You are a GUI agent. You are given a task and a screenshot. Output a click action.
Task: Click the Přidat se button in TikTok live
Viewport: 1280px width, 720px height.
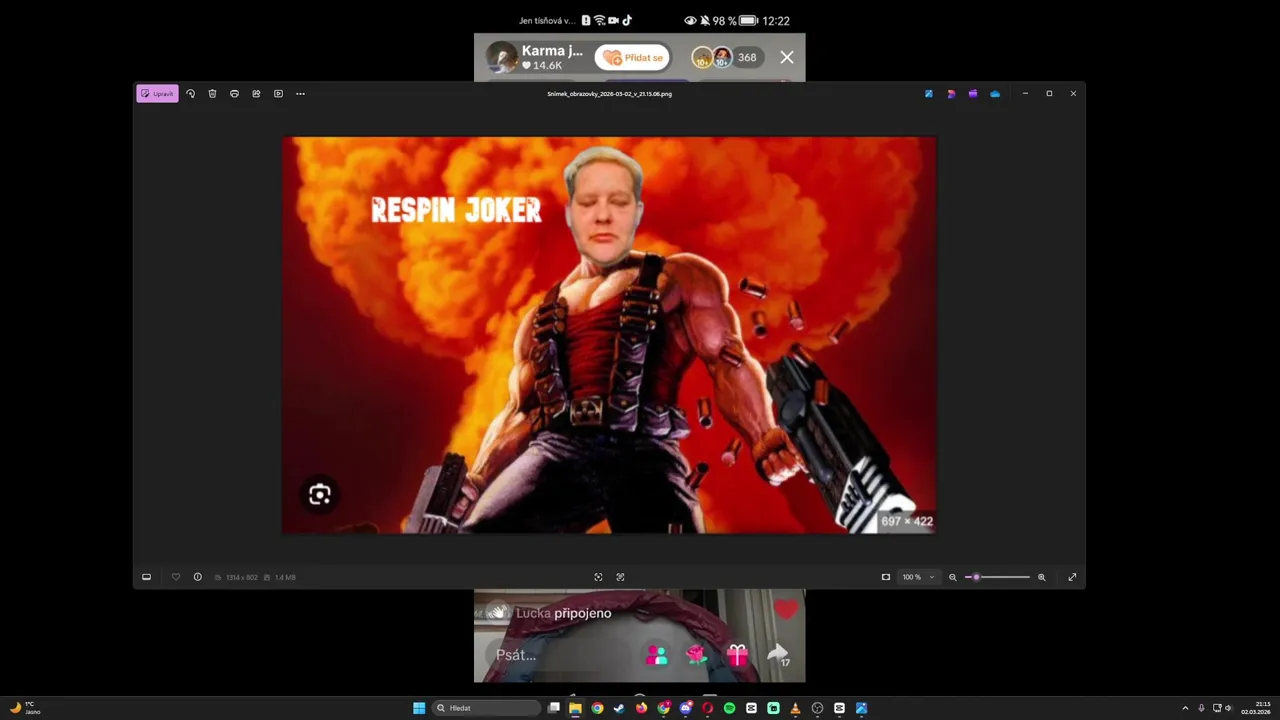632,57
